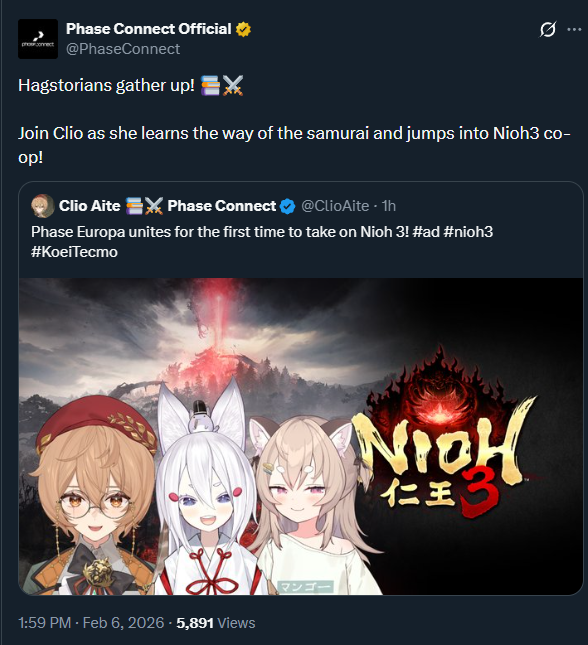Click the 1:59 PM Feb 6, 2026 timestamp
Image resolution: width=588 pixels, height=645 pixels.
click(x=91, y=623)
